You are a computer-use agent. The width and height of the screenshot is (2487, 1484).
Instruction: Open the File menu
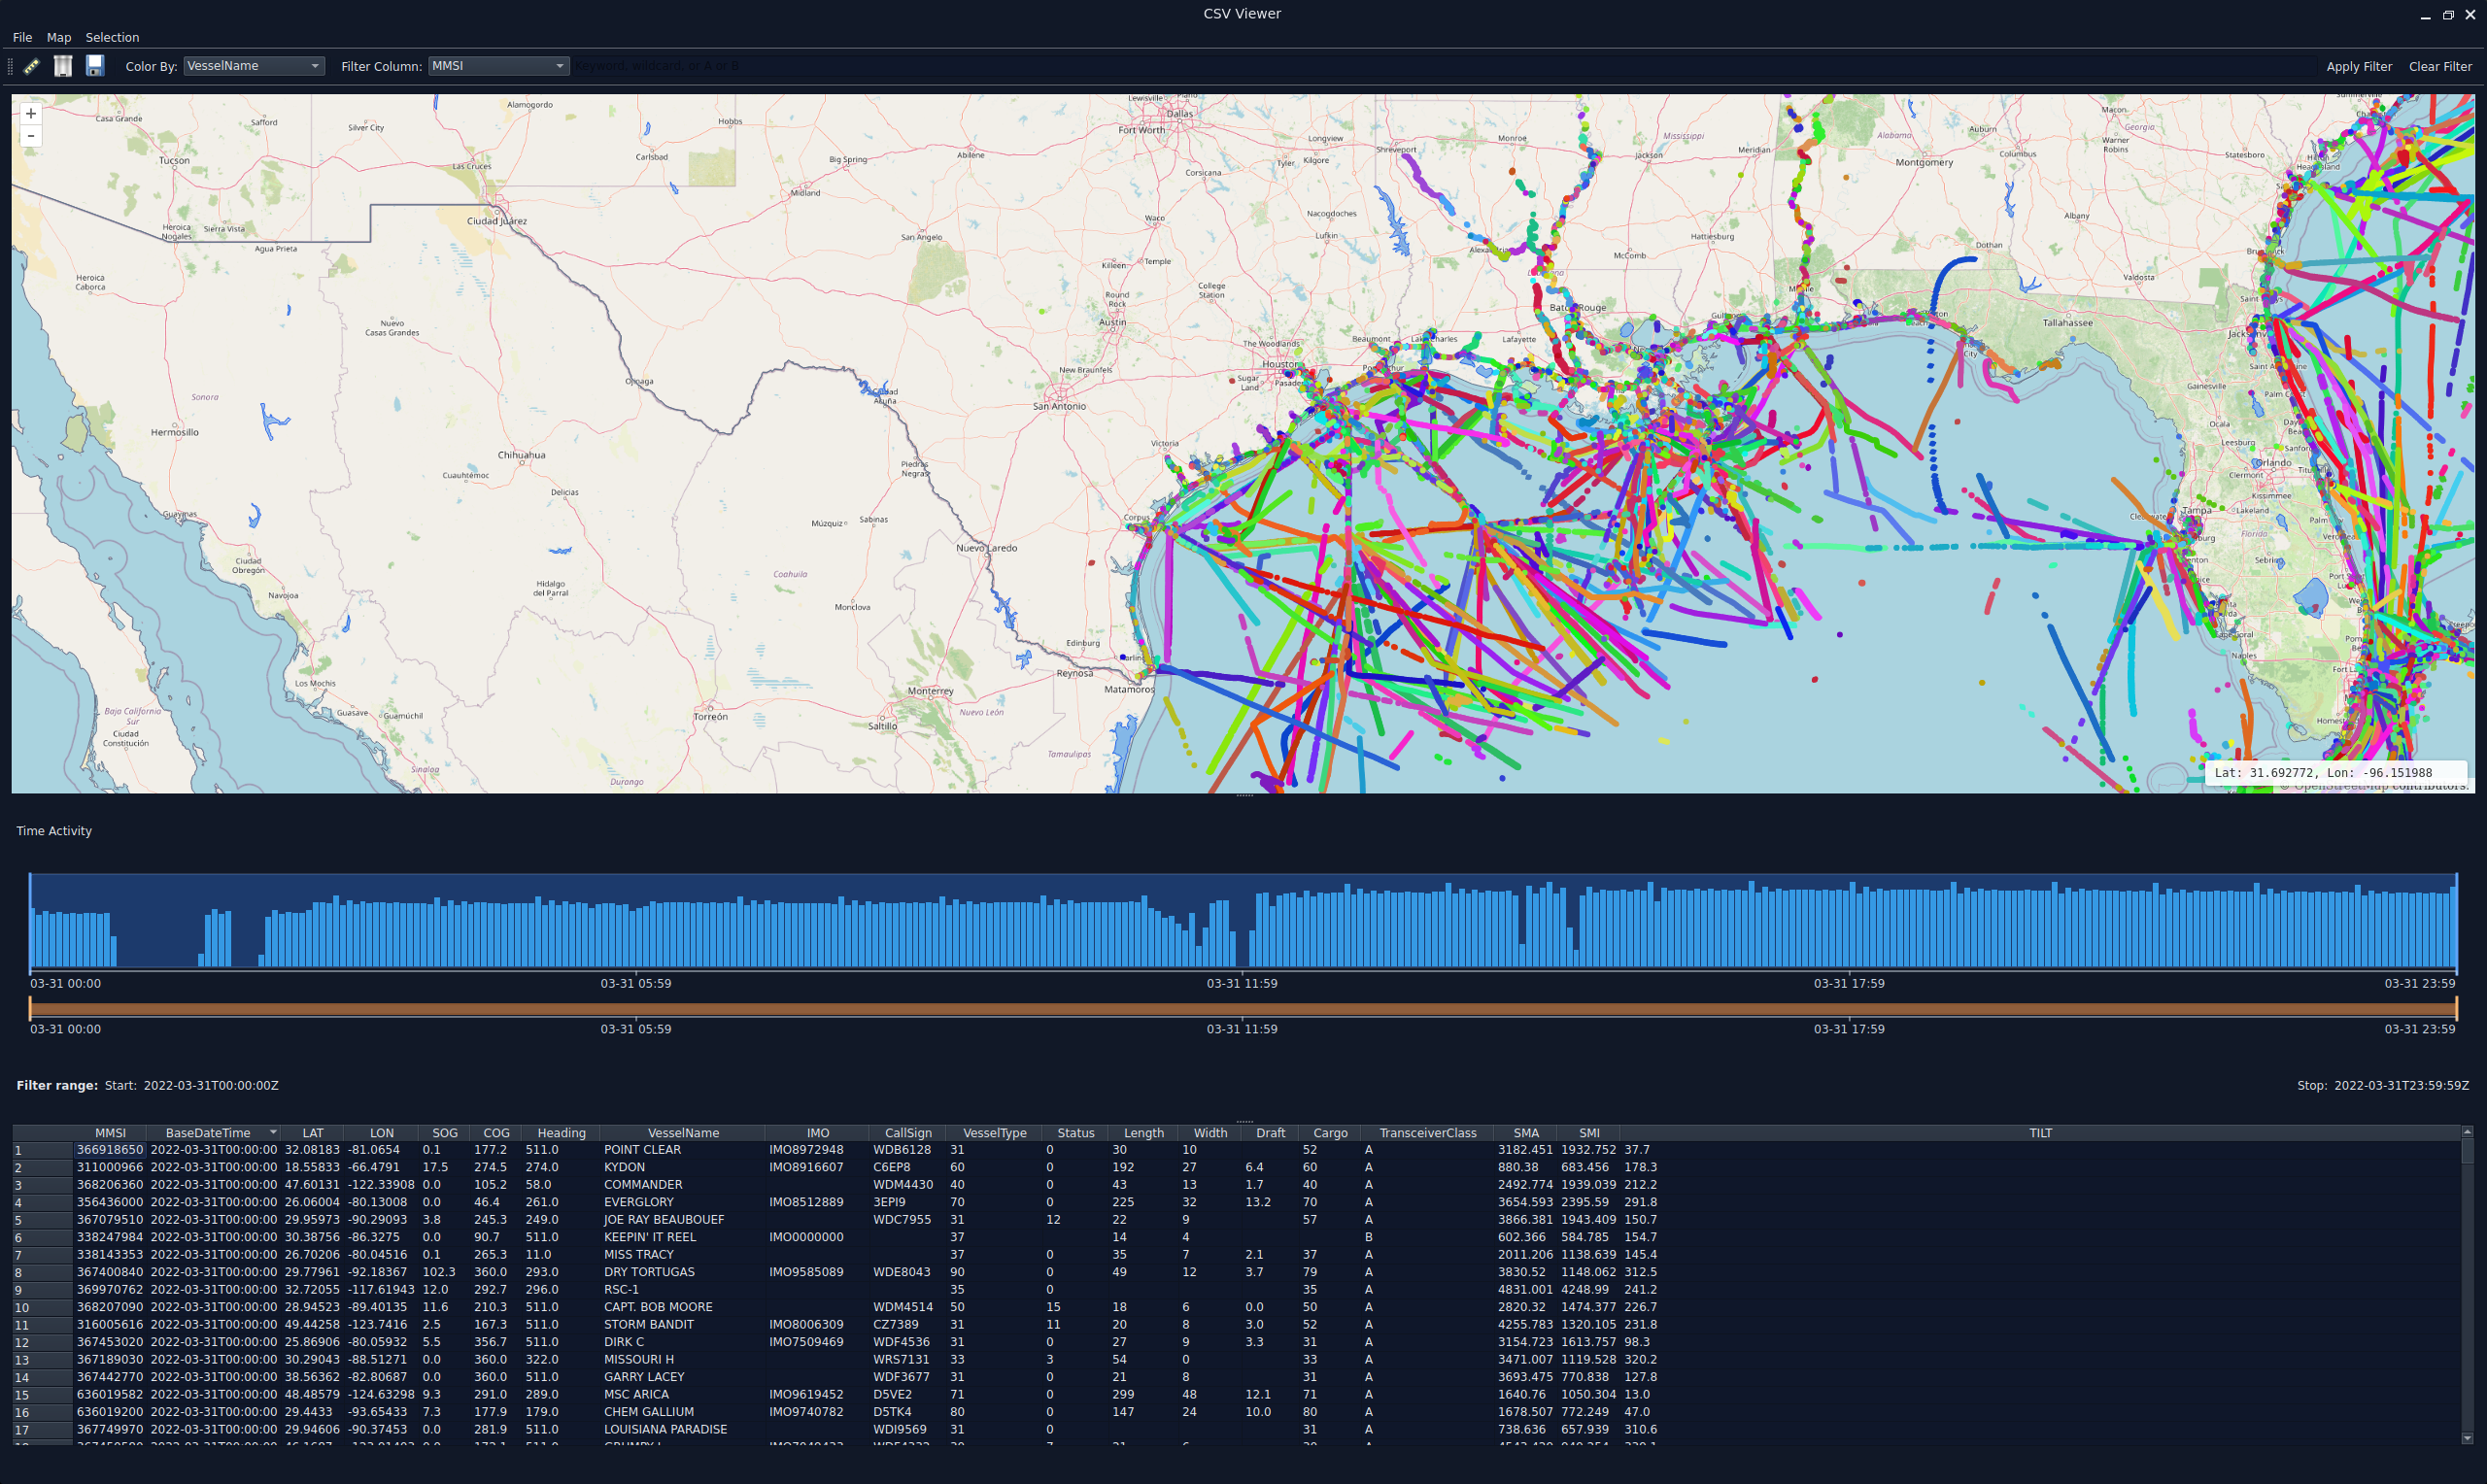[22, 37]
